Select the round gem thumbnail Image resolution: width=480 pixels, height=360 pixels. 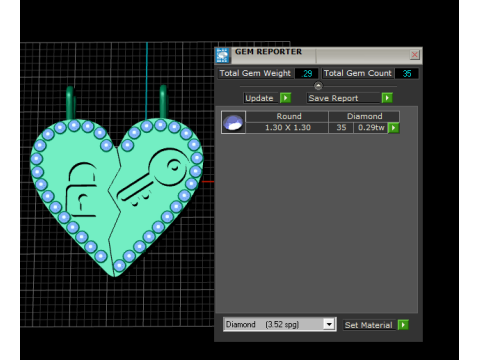[233, 122]
